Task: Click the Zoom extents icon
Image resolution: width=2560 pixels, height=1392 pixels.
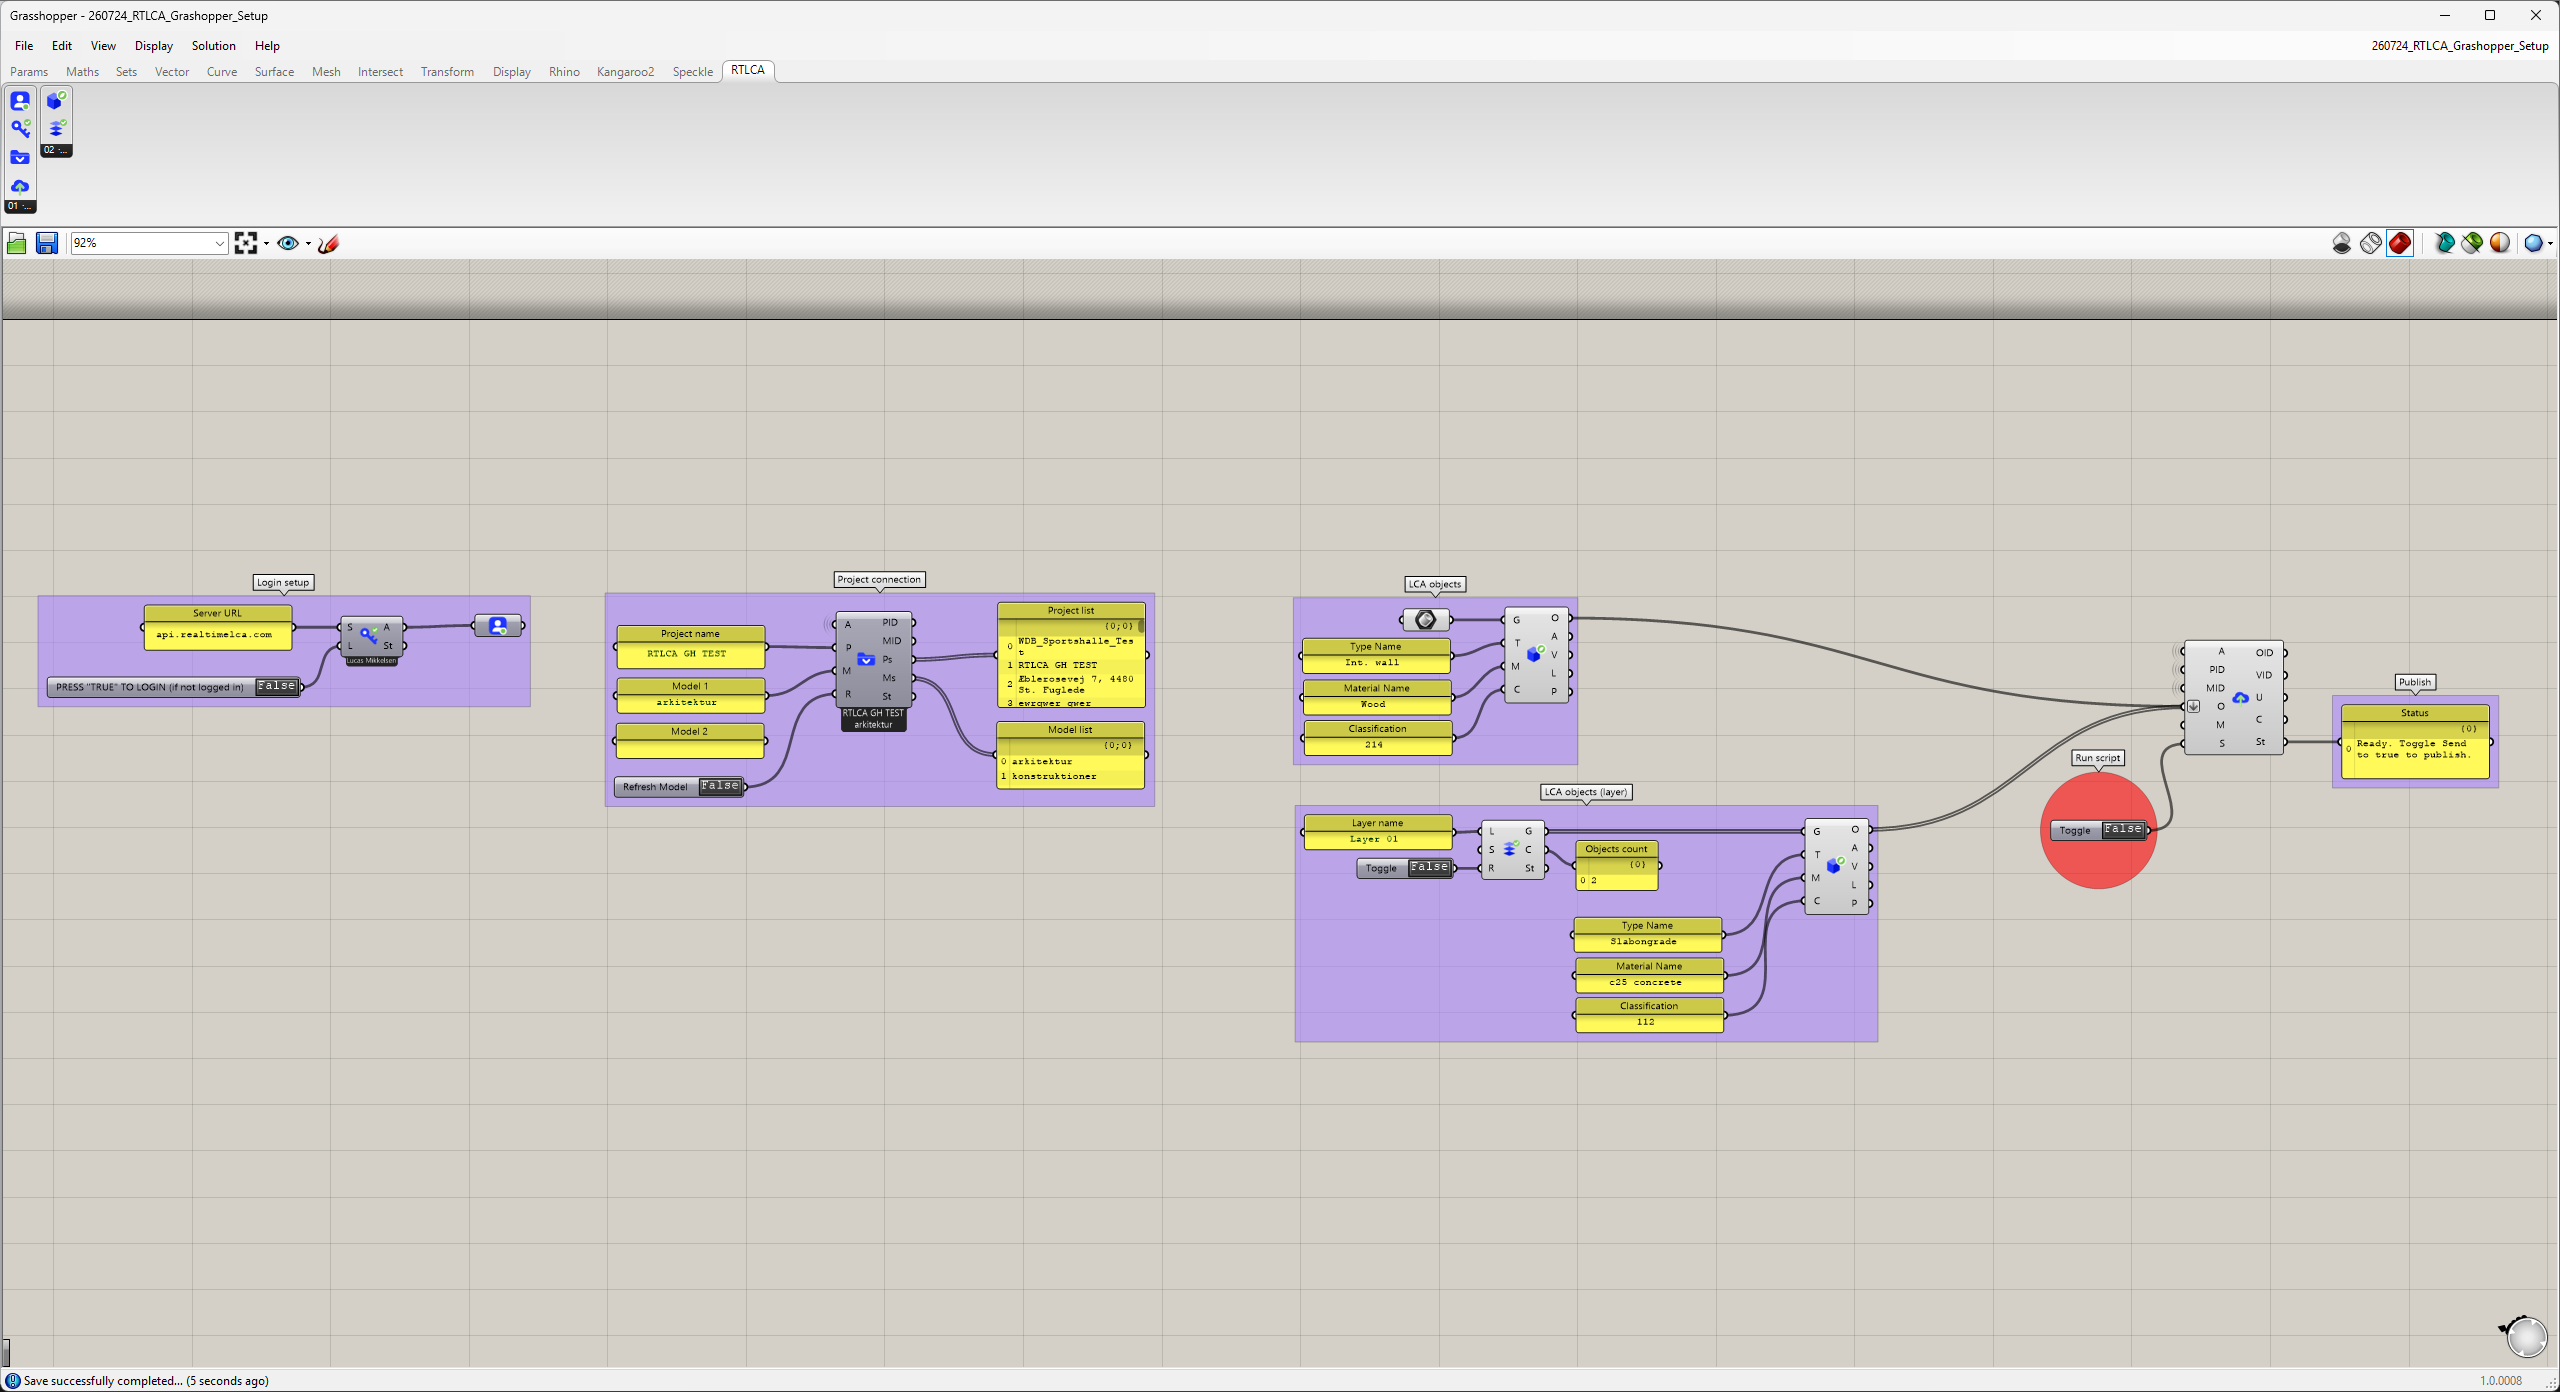Action: pyautogui.click(x=245, y=243)
